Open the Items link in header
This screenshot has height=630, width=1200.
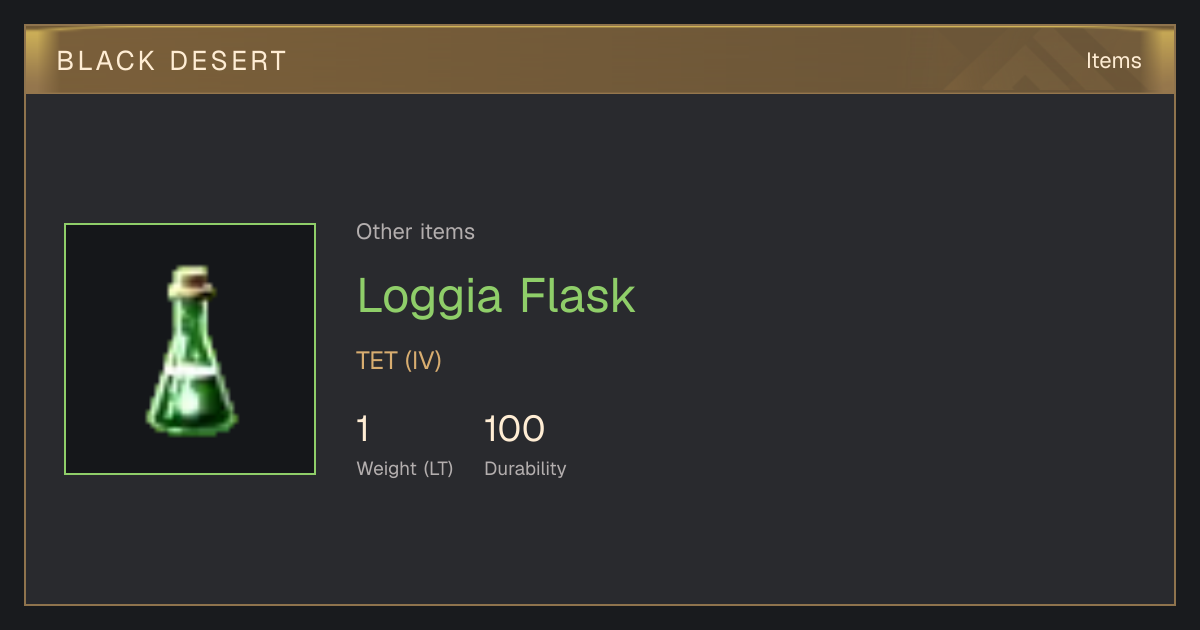(1113, 60)
